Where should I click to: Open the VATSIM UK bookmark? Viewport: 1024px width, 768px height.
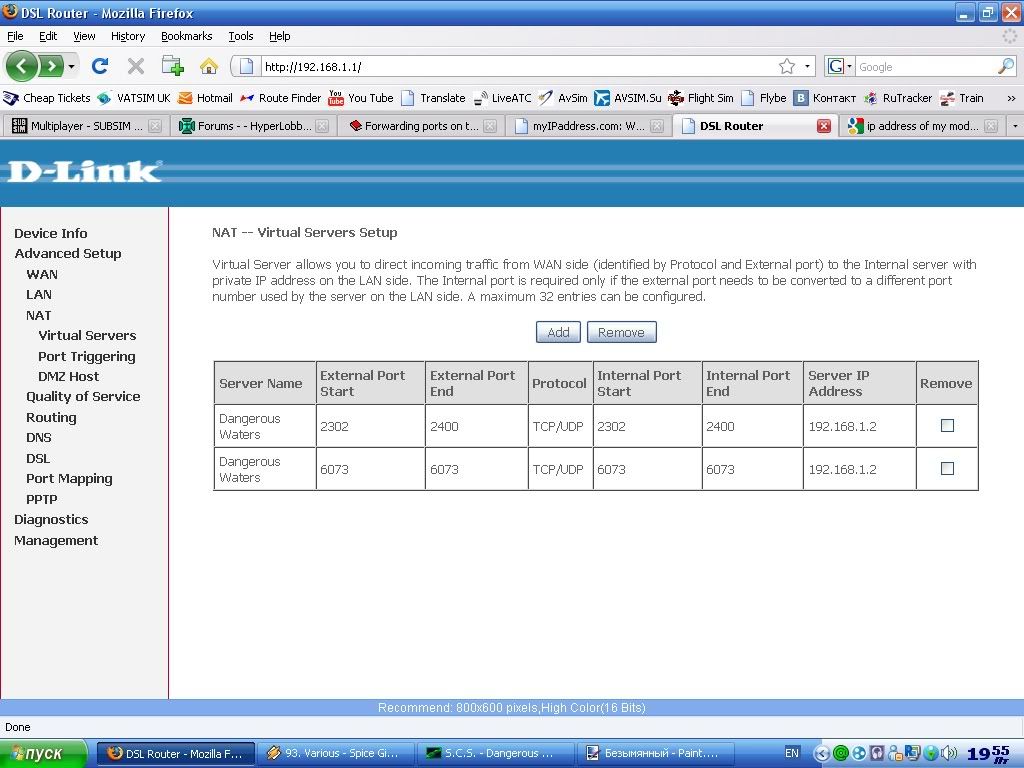(x=134, y=98)
